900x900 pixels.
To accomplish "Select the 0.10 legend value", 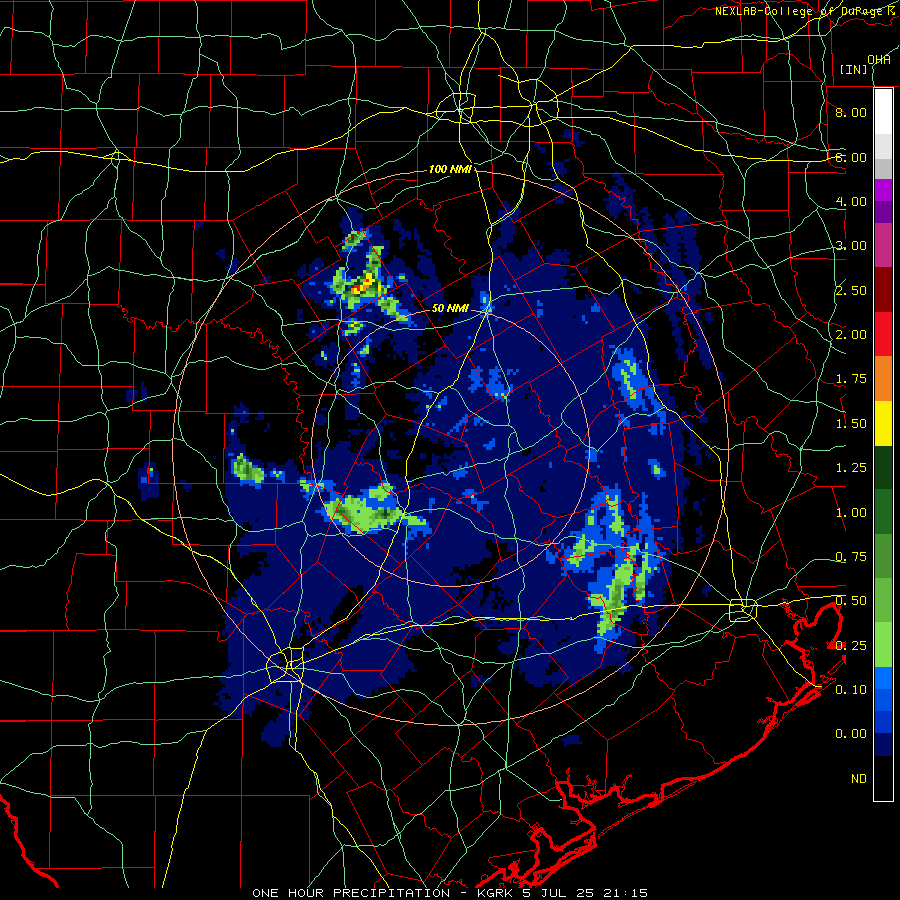I will click(x=851, y=690).
